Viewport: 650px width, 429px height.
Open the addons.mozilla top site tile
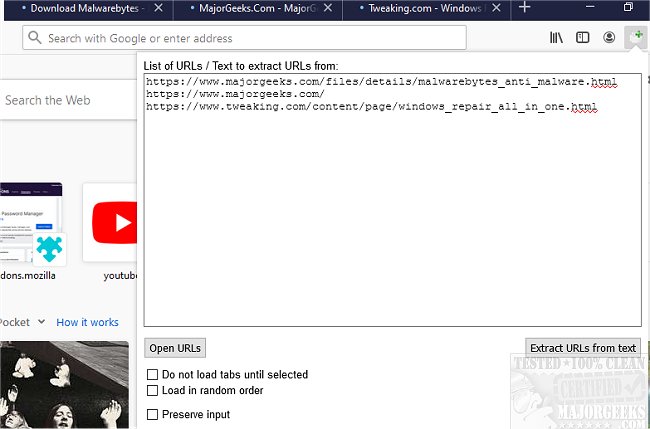[x=31, y=222]
